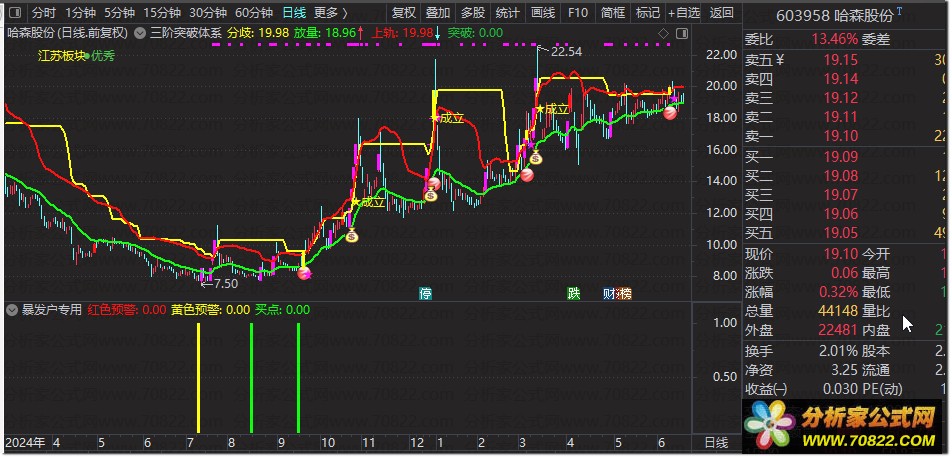The image size is (952, 457).
Task: Select the 60分钟 period tab
Action: click(253, 12)
